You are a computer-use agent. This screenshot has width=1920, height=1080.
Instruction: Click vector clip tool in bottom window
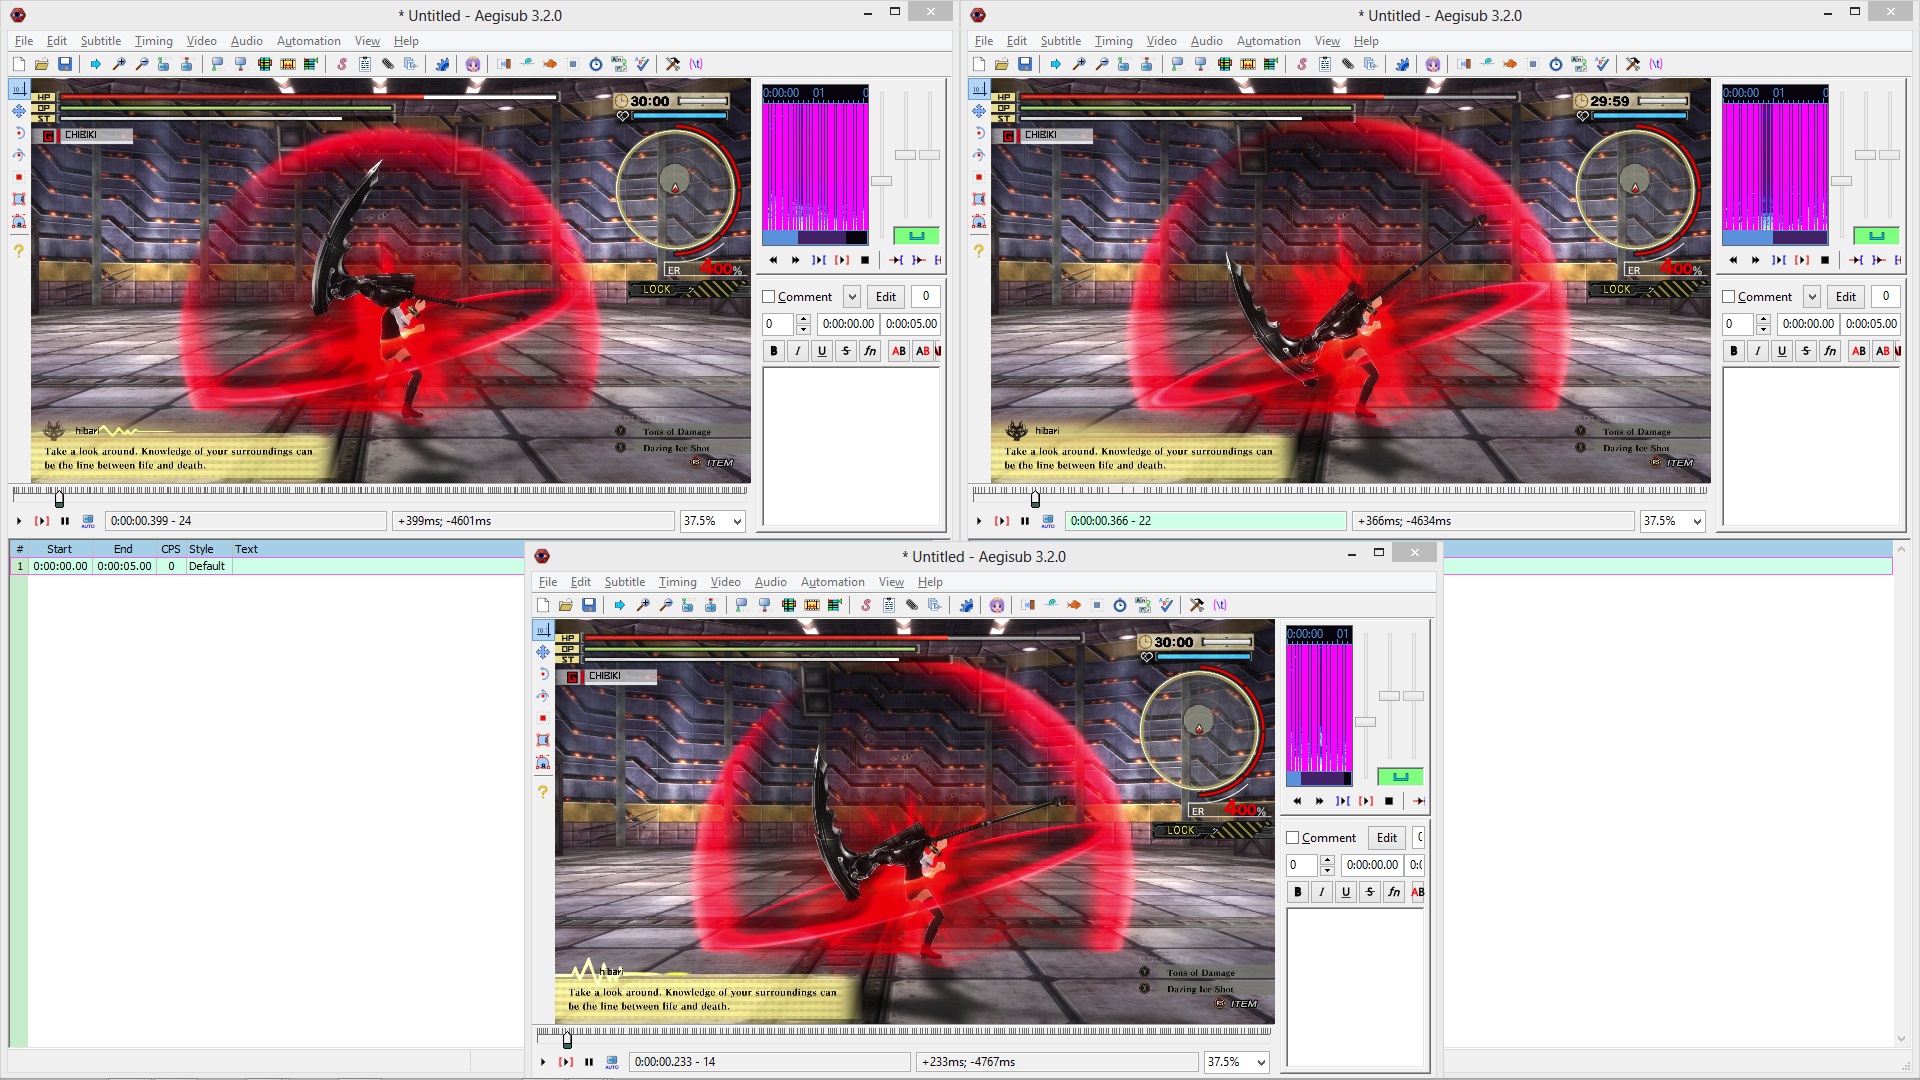pyautogui.click(x=543, y=763)
